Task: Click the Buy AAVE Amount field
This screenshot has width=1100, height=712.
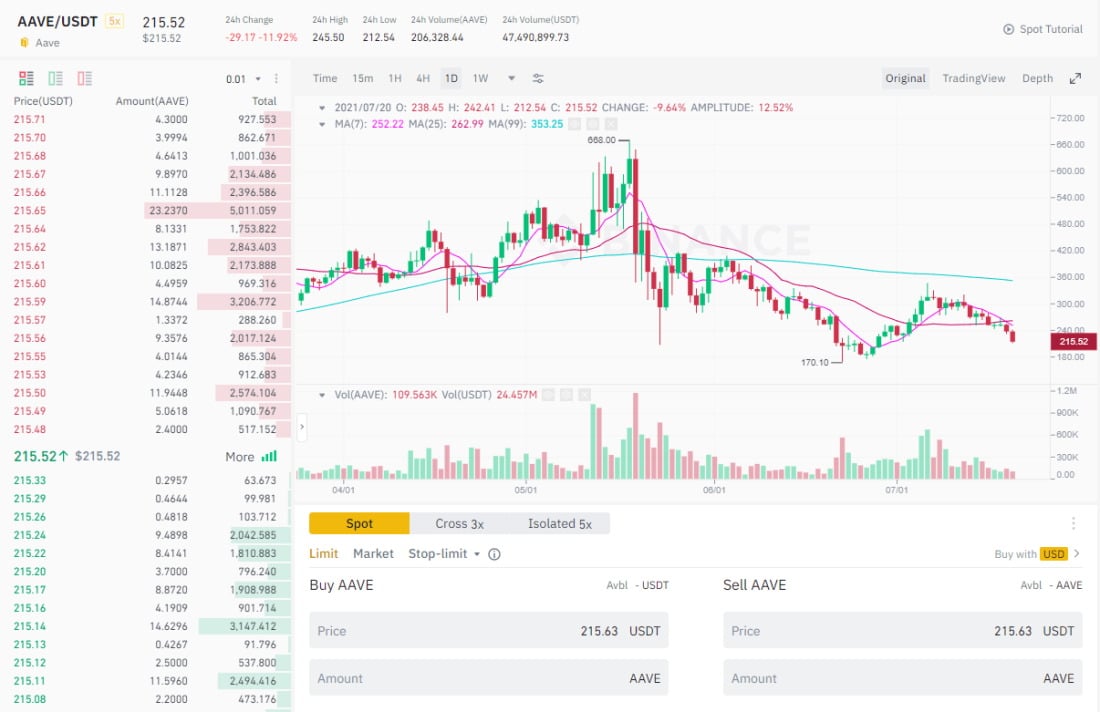Action: click(x=489, y=678)
